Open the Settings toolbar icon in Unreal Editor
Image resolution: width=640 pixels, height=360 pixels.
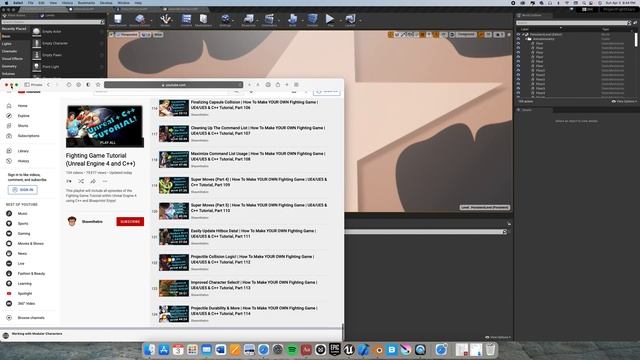pyautogui.click(x=225, y=20)
